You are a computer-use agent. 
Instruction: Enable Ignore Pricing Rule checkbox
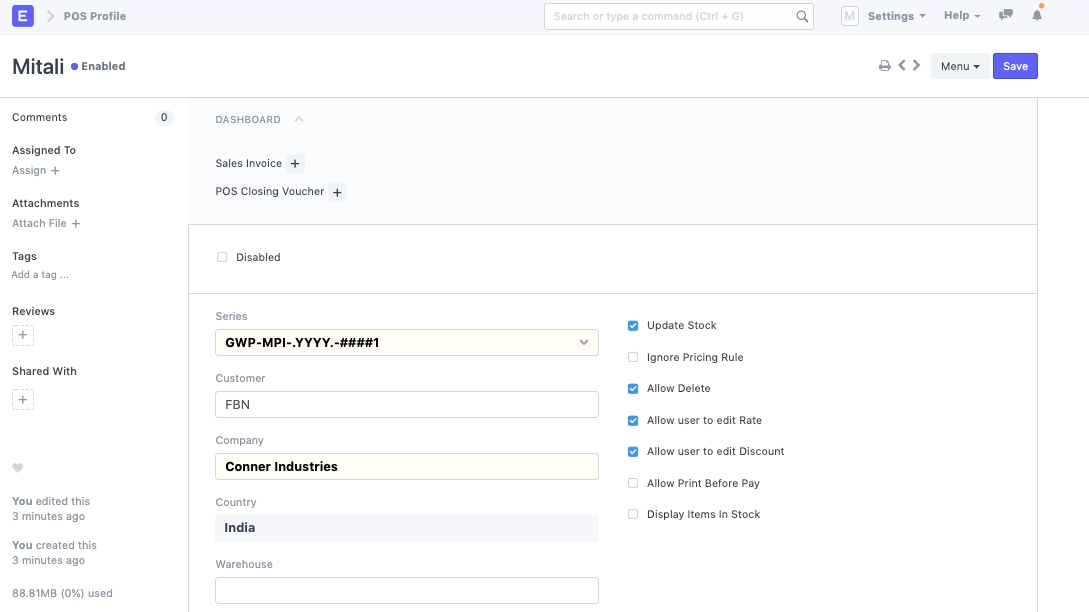[x=633, y=357]
